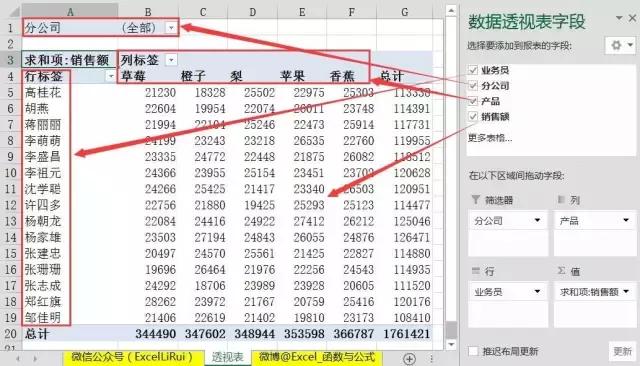Toggle the 销售额 field checkbox
Screen dimensions: 640x366
click(473, 116)
